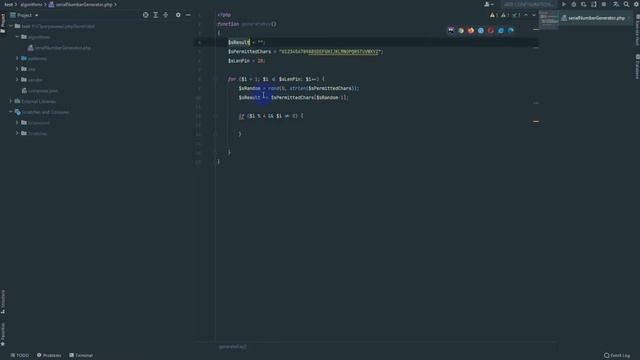
Task: Select serialNumberGenerator.php in project tree
Action: [59, 48]
